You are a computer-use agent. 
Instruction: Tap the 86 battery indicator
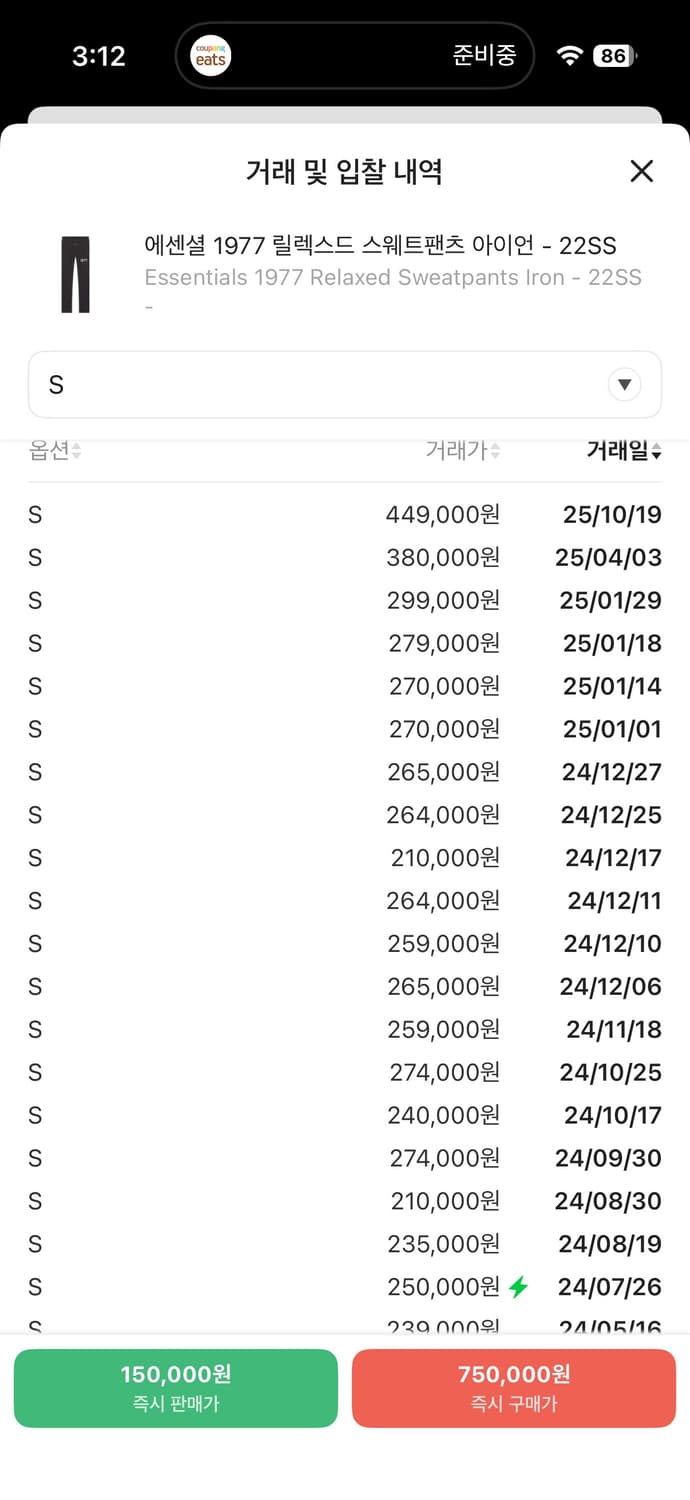point(611,56)
